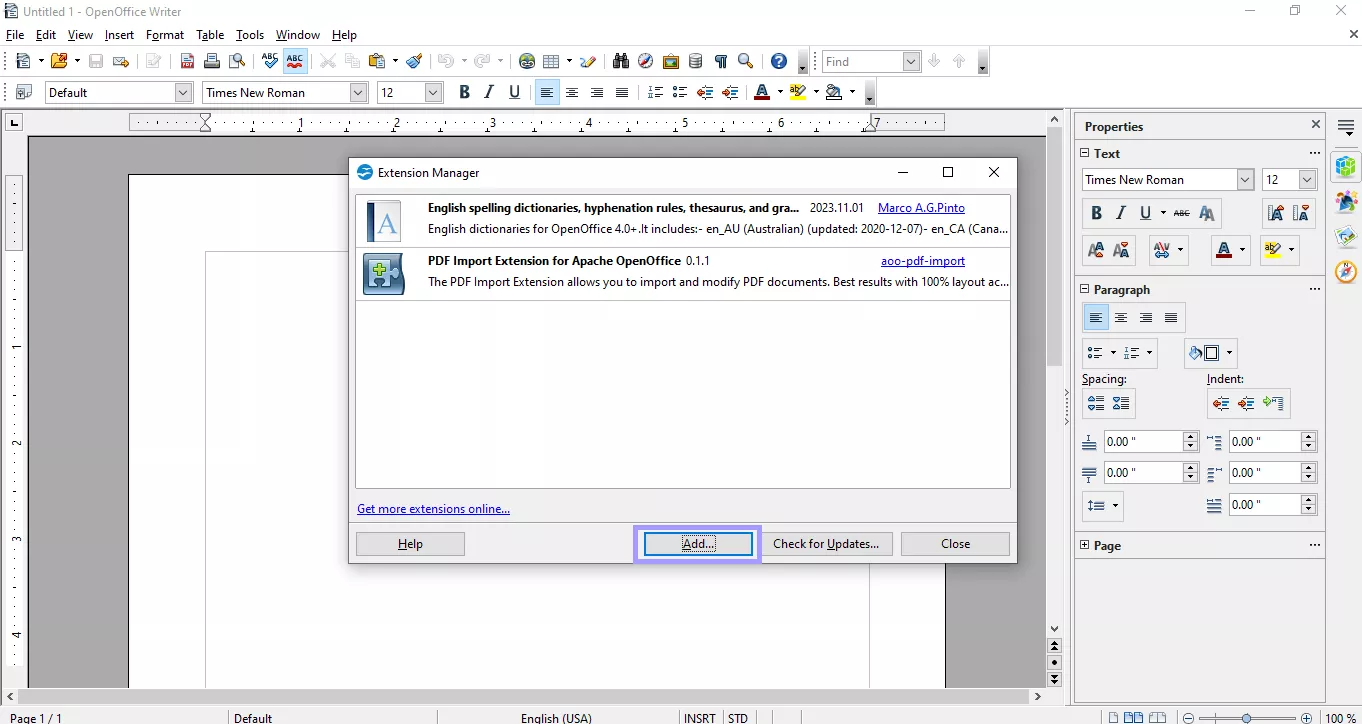Screen dimensions: 1362x724
Task: Open the toolbar font size 12 dropdown
Action: [433, 92]
